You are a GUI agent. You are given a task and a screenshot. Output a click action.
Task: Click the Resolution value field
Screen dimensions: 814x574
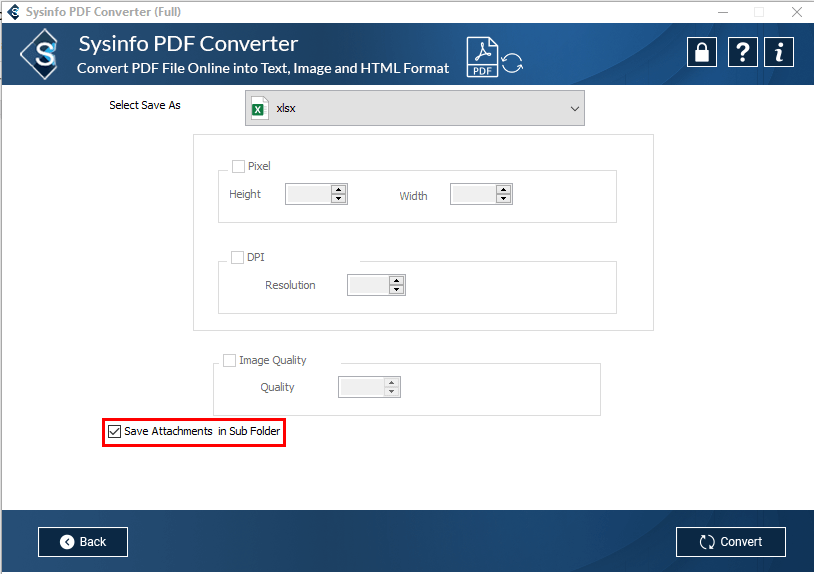pos(369,285)
